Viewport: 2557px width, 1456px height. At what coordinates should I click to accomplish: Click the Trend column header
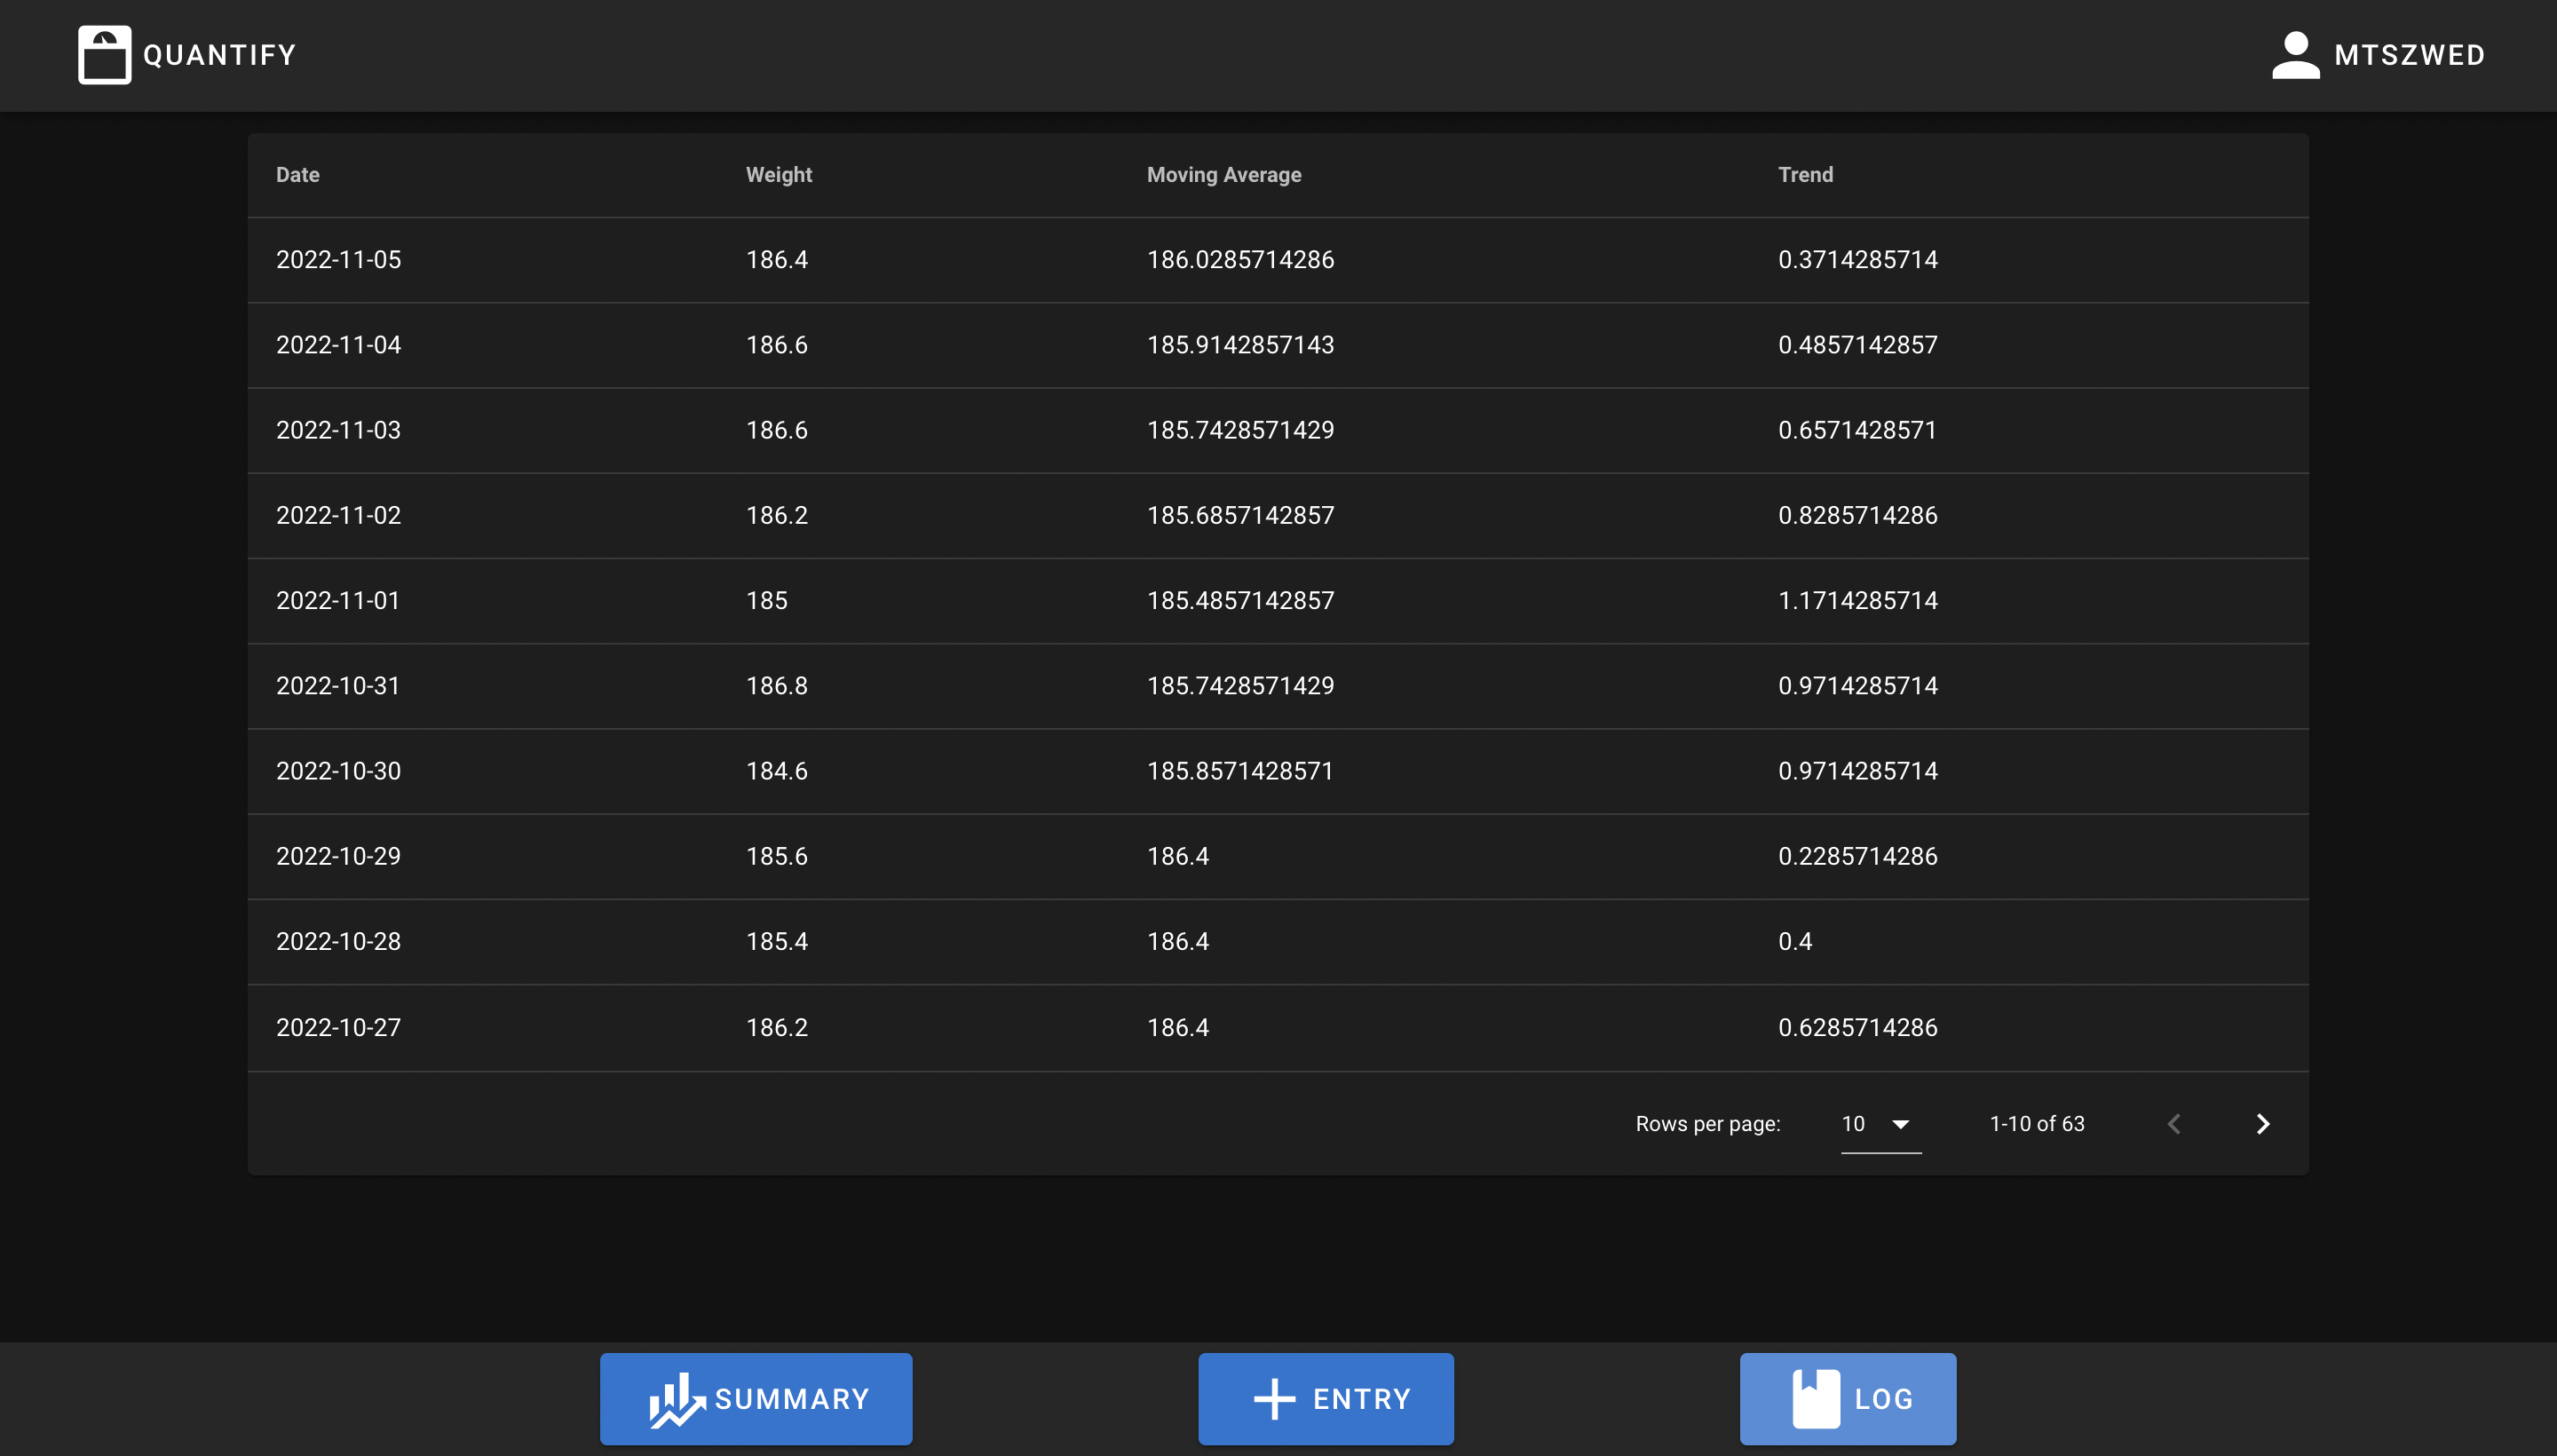coord(1805,175)
